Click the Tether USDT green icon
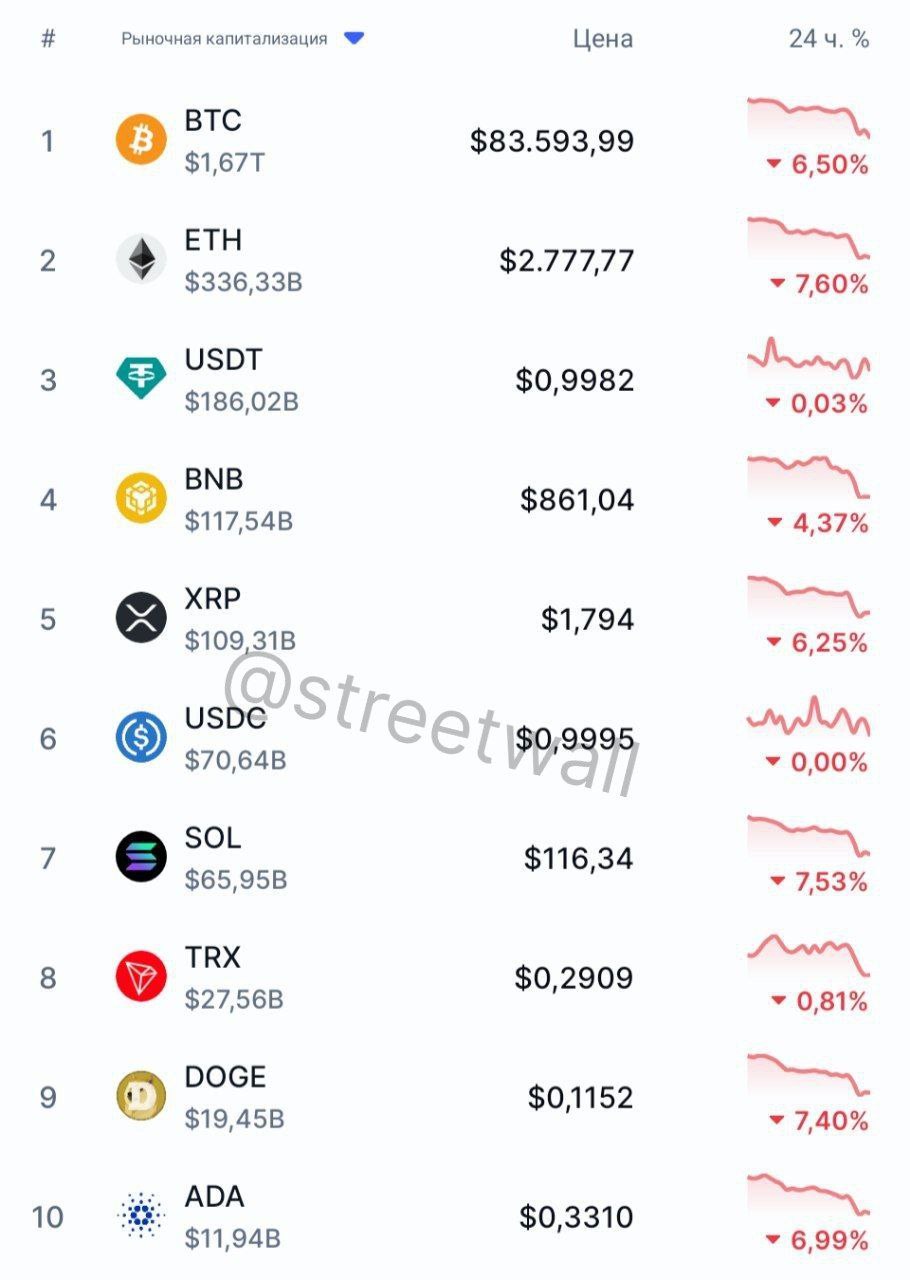 [141, 379]
